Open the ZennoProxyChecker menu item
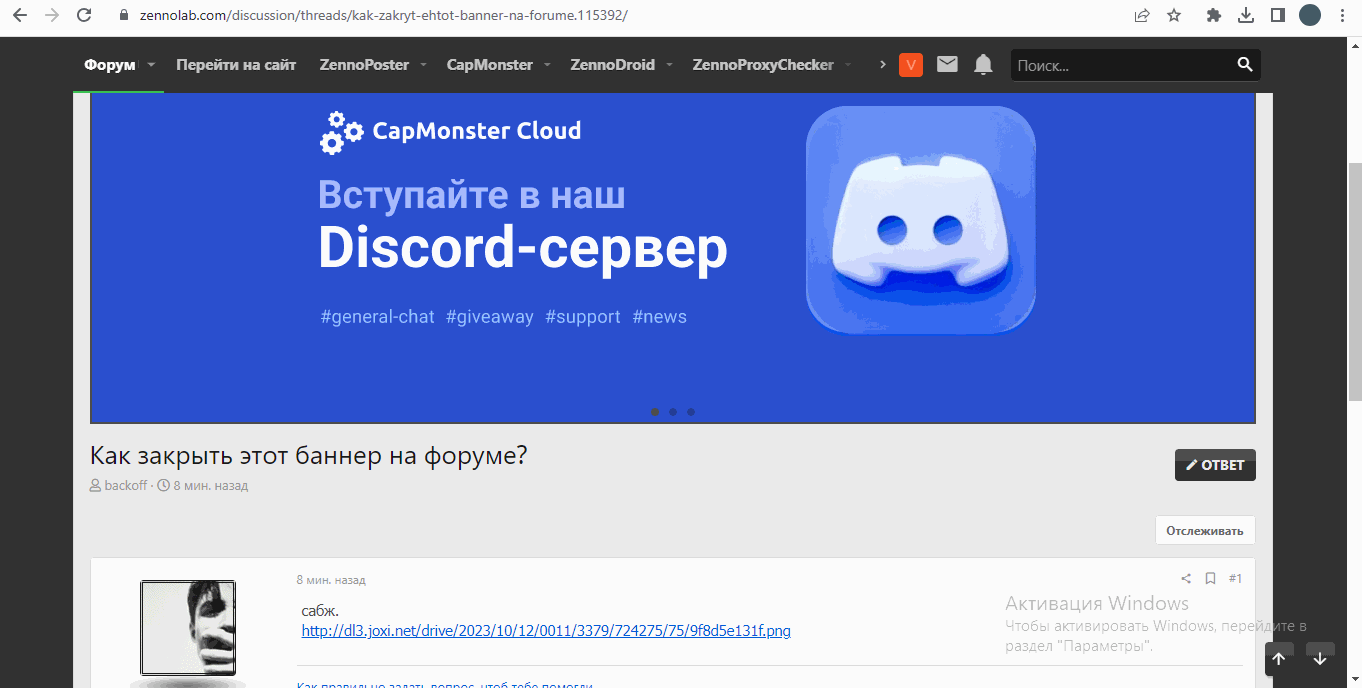 763,65
